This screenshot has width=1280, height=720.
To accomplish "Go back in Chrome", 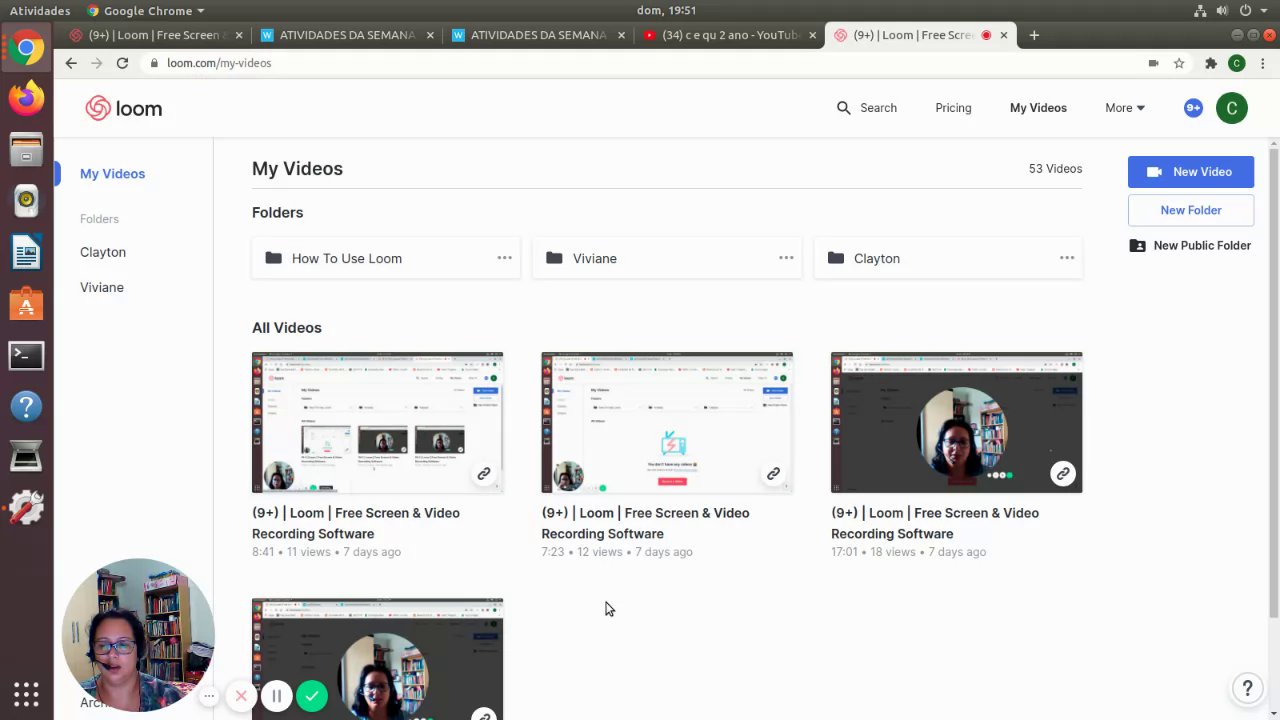I will click(71, 63).
